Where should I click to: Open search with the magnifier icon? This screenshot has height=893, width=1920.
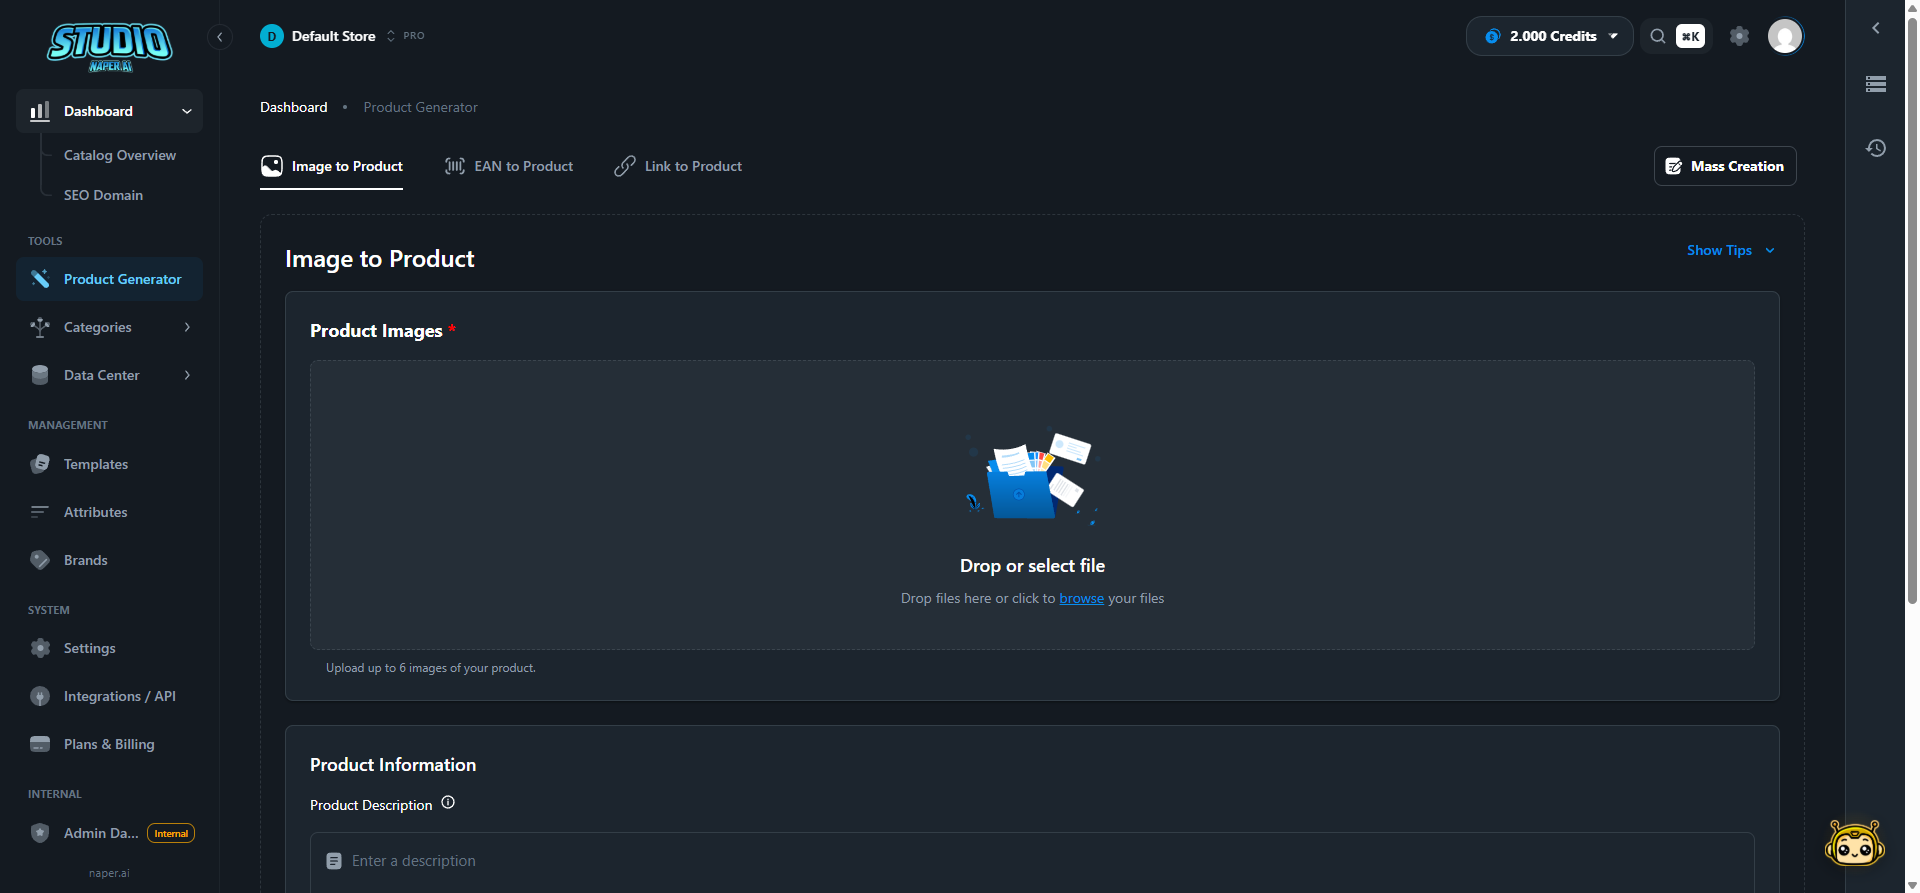1657,36
